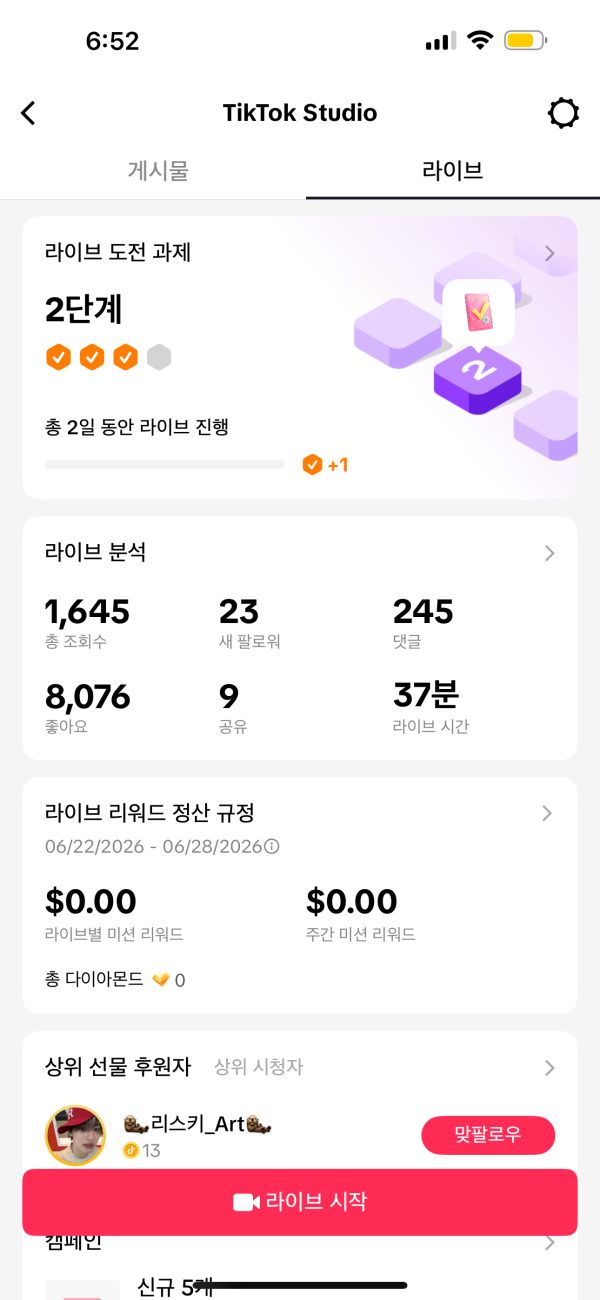Tap the live days progress bar
The image size is (600, 1300).
[x=165, y=464]
